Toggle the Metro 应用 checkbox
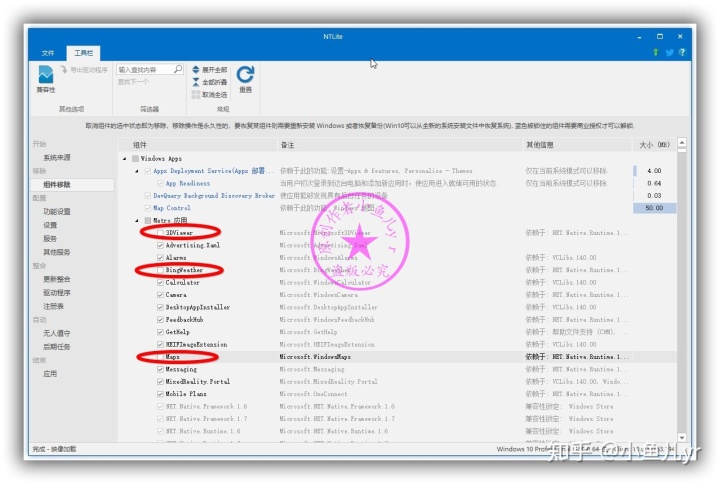 (x=148, y=220)
